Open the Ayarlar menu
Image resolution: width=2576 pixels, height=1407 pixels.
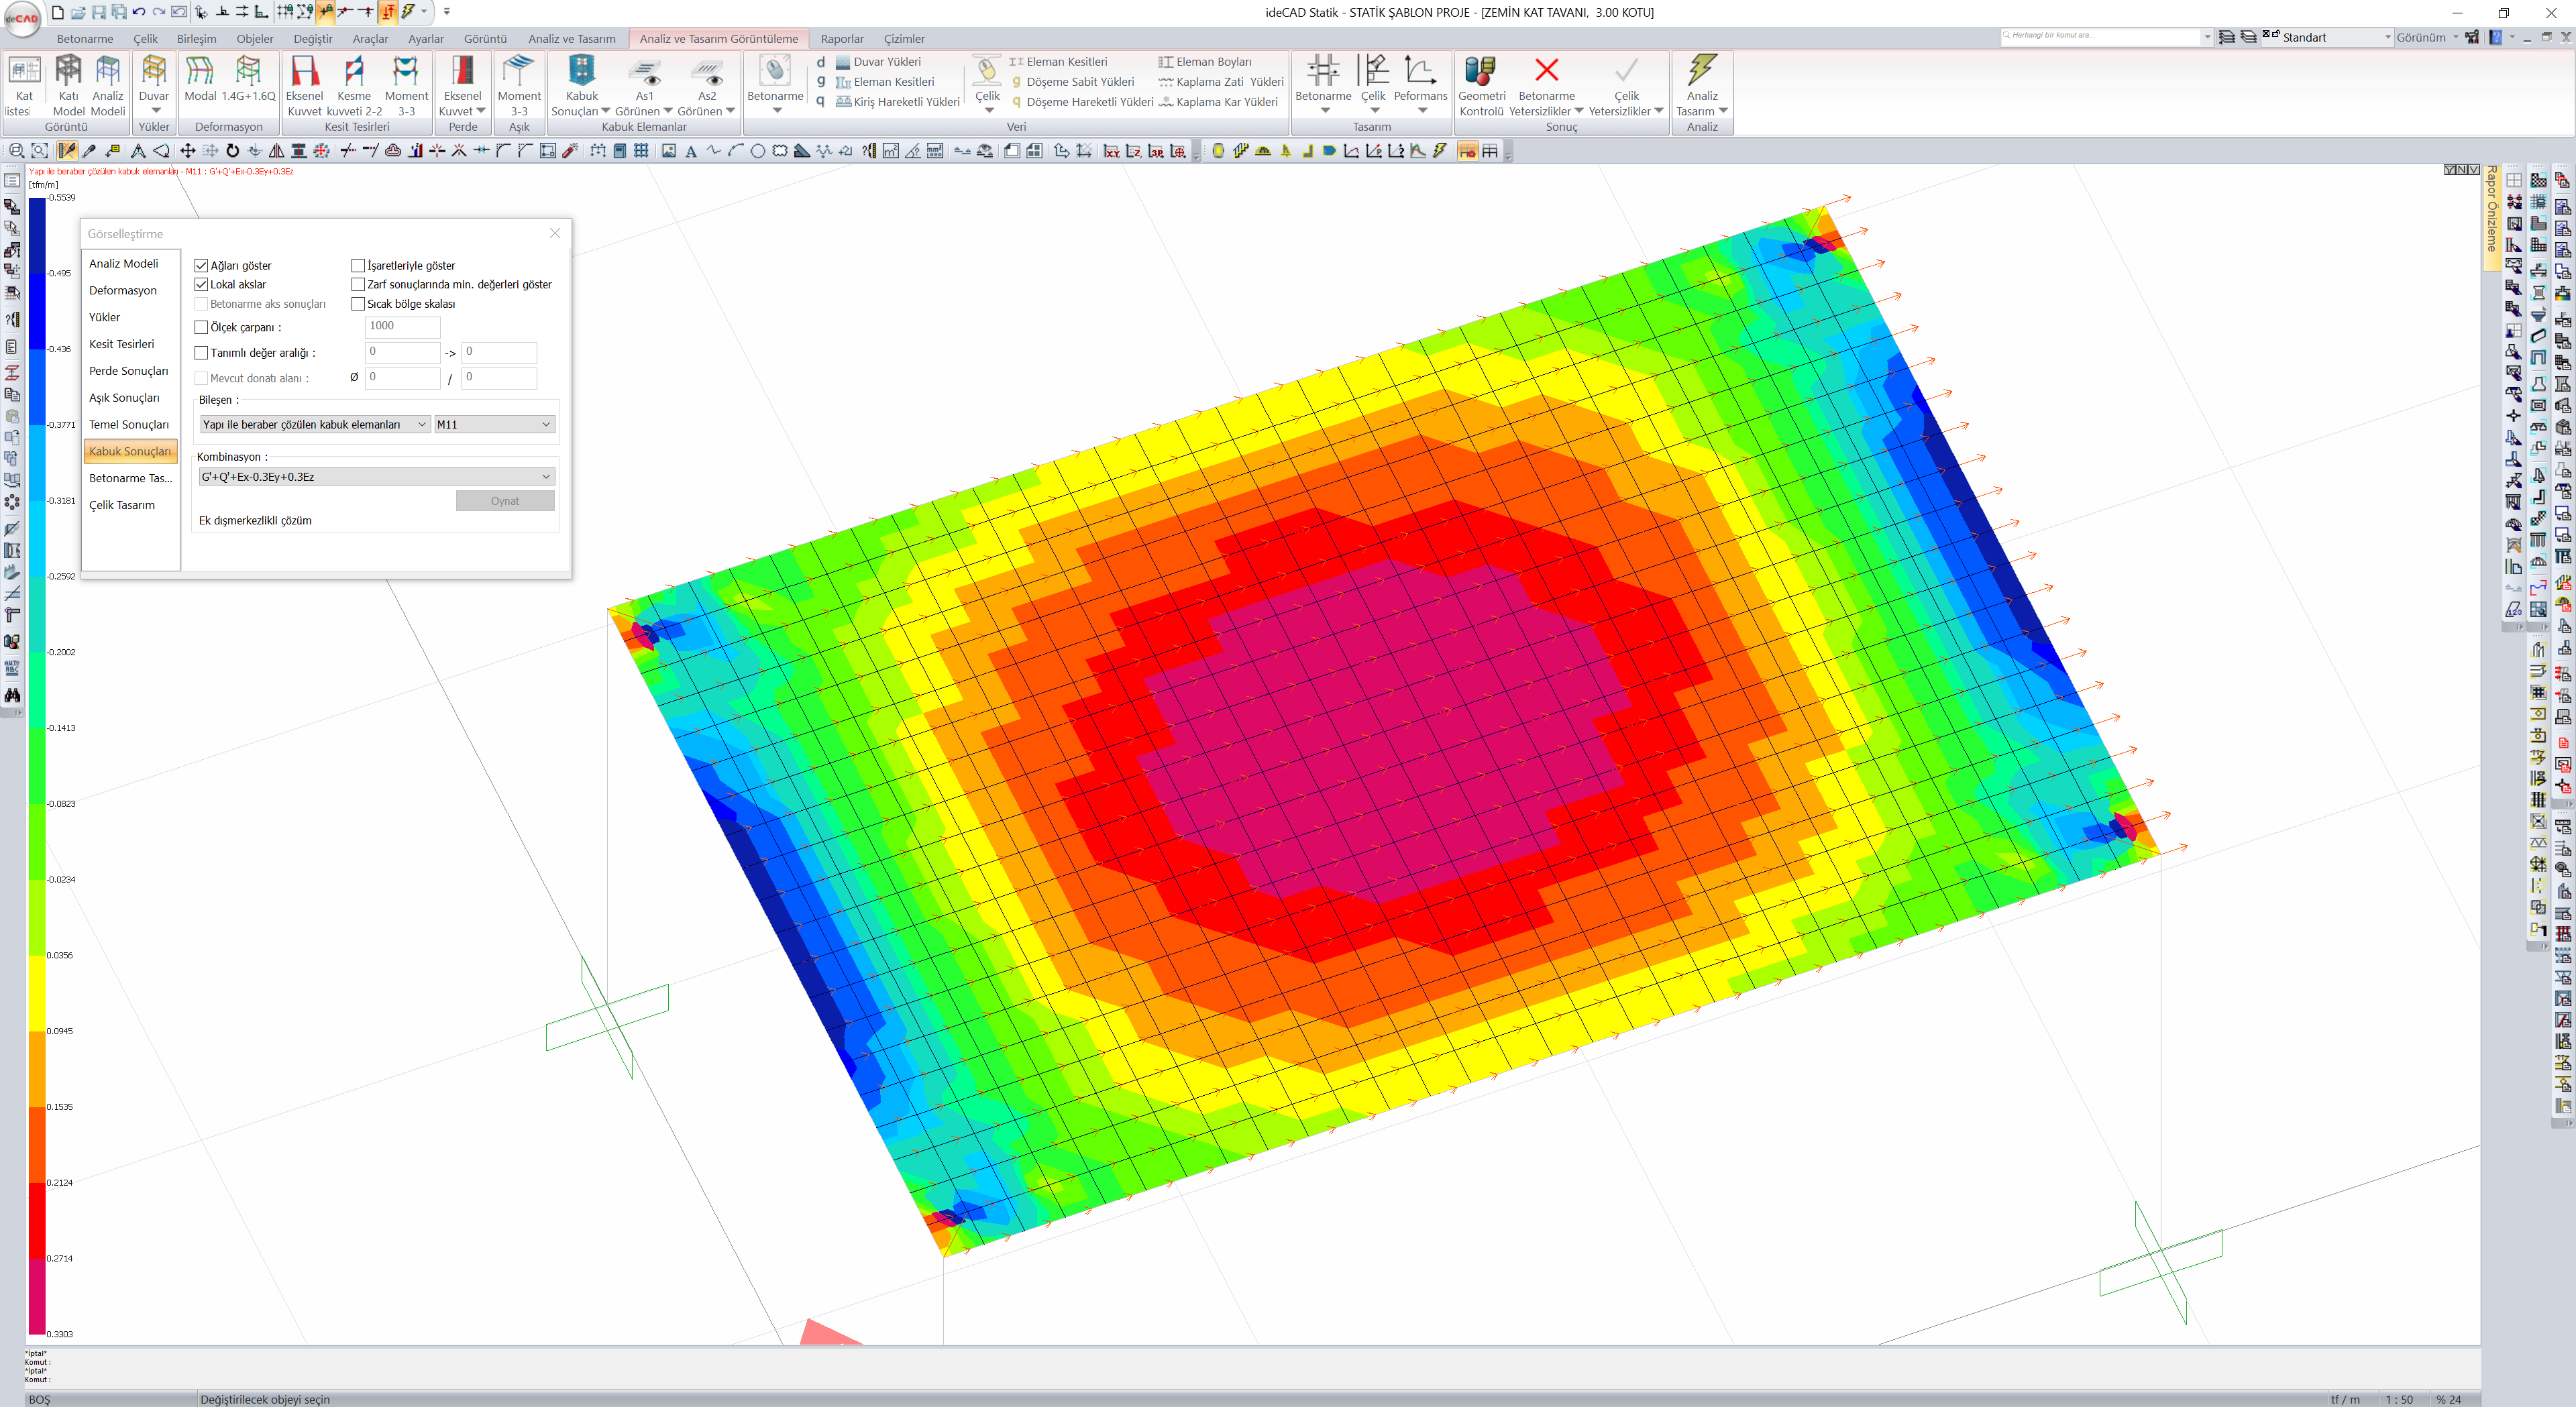pos(426,39)
